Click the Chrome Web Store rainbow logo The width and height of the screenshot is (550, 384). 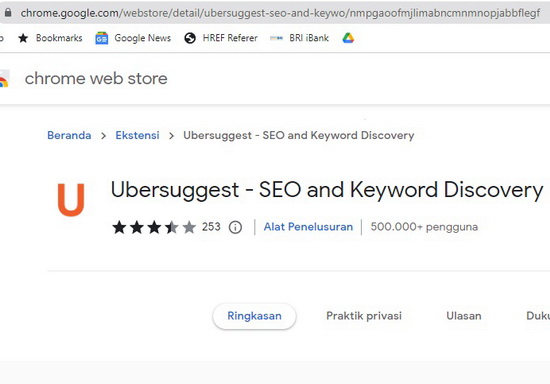(x=4, y=79)
